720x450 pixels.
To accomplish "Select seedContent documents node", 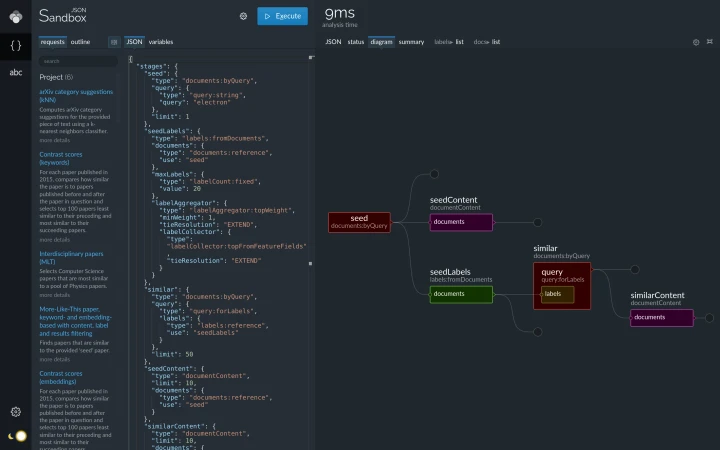I will coord(461,222).
